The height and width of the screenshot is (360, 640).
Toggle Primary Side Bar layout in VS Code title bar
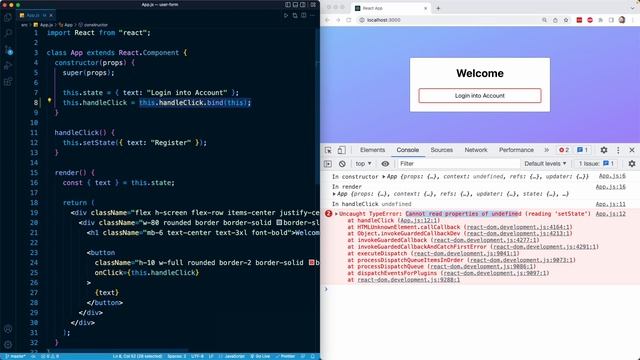tap(288, 5)
